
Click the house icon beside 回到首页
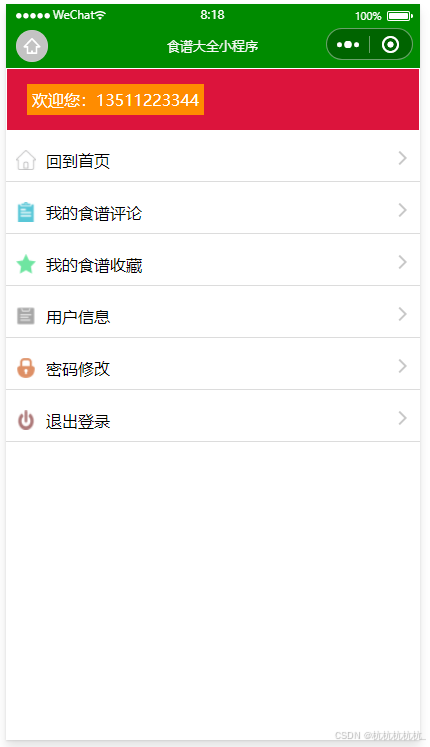point(26,160)
